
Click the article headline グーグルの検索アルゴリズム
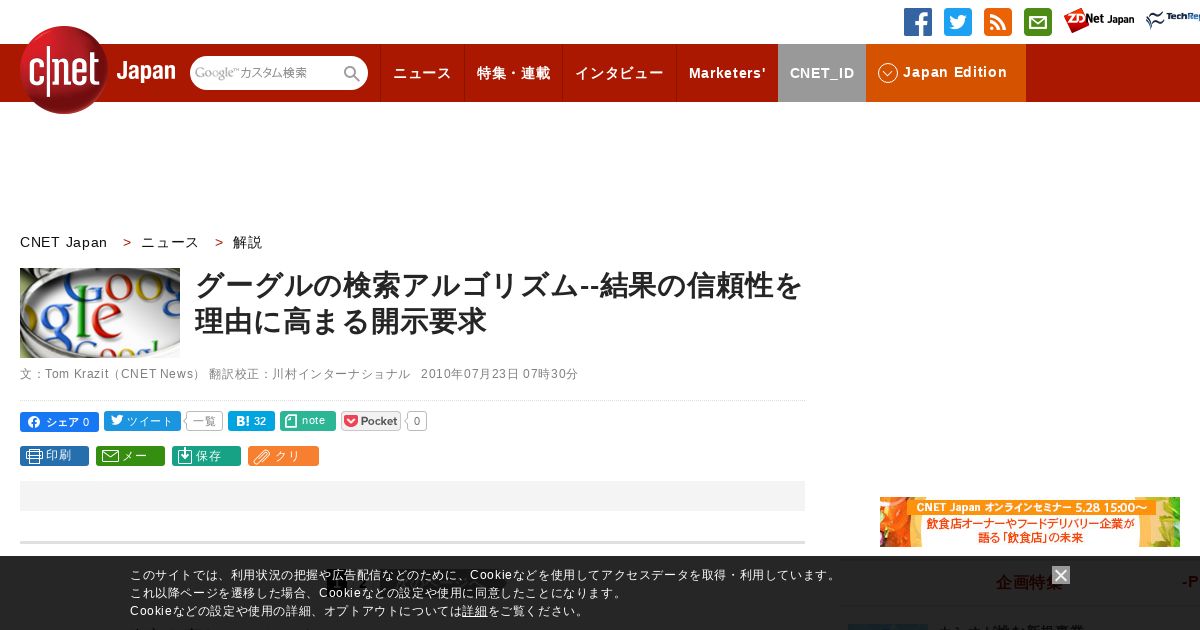[498, 303]
